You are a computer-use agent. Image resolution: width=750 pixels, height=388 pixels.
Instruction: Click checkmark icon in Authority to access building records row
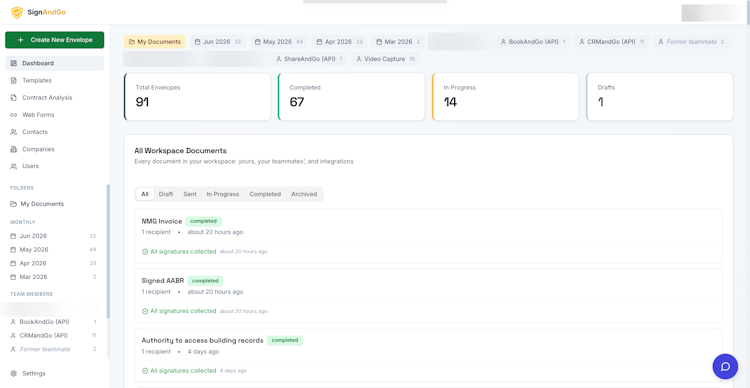click(145, 371)
